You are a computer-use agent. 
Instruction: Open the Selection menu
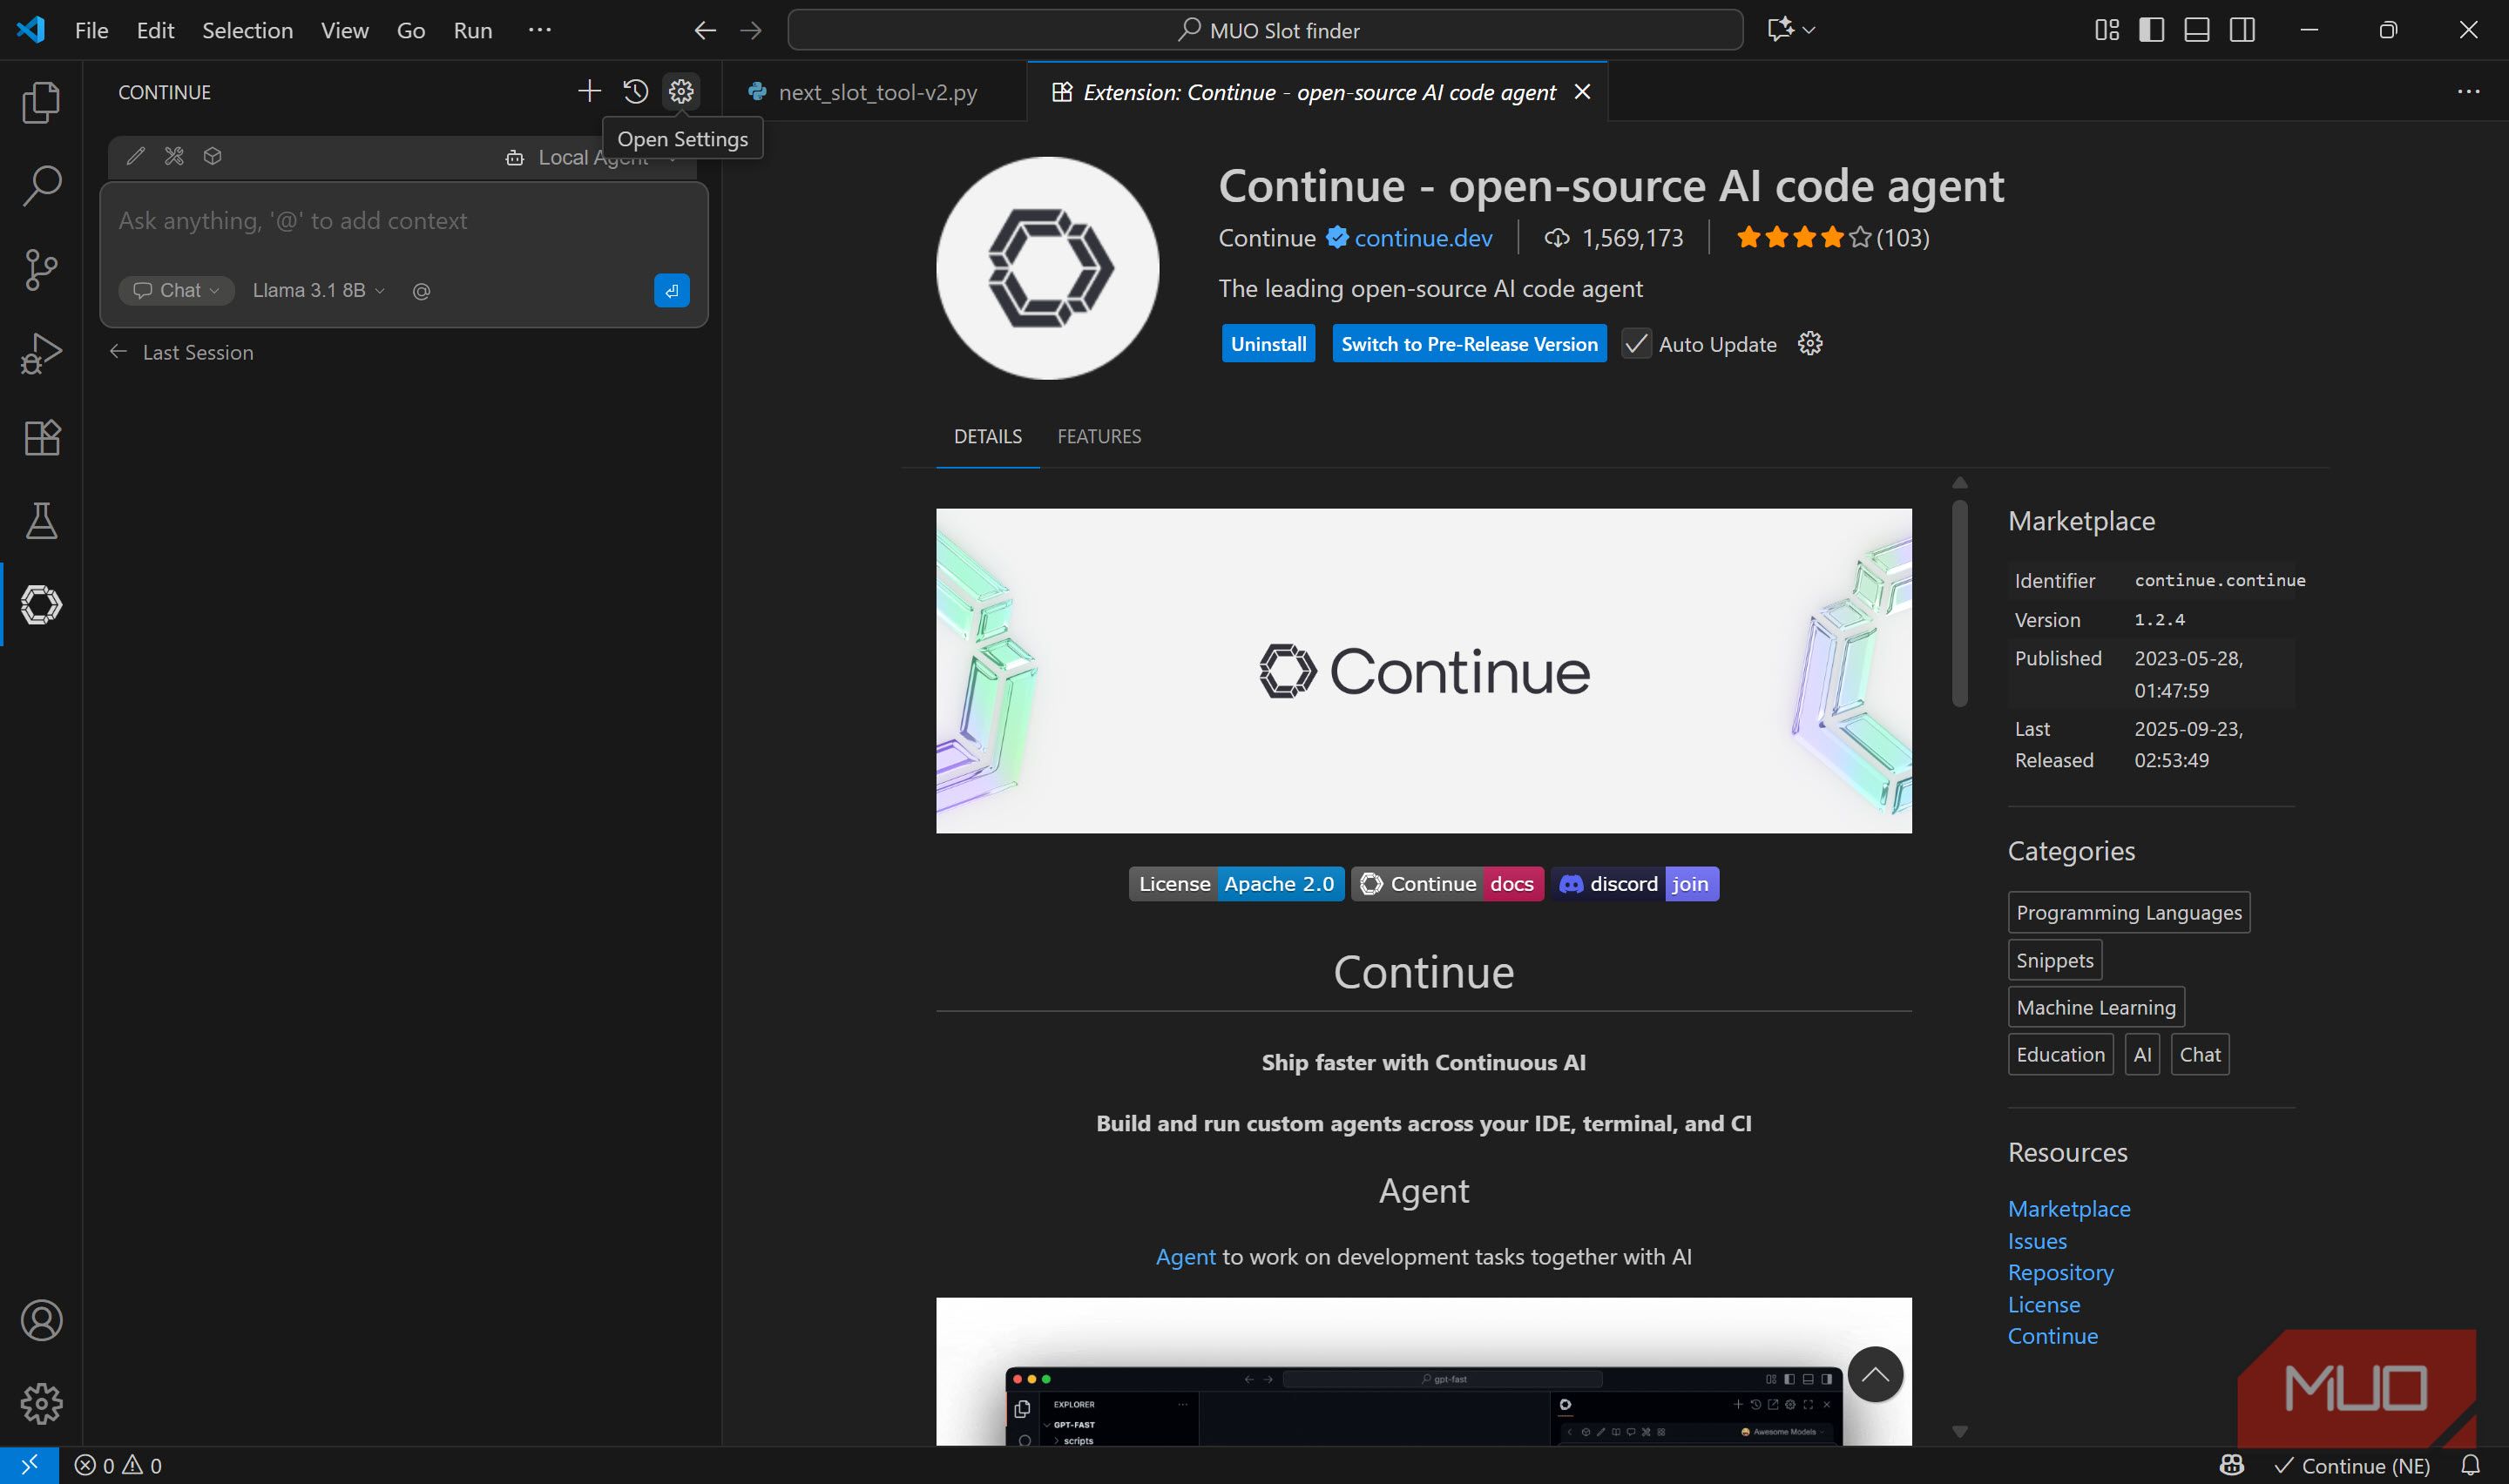click(247, 30)
